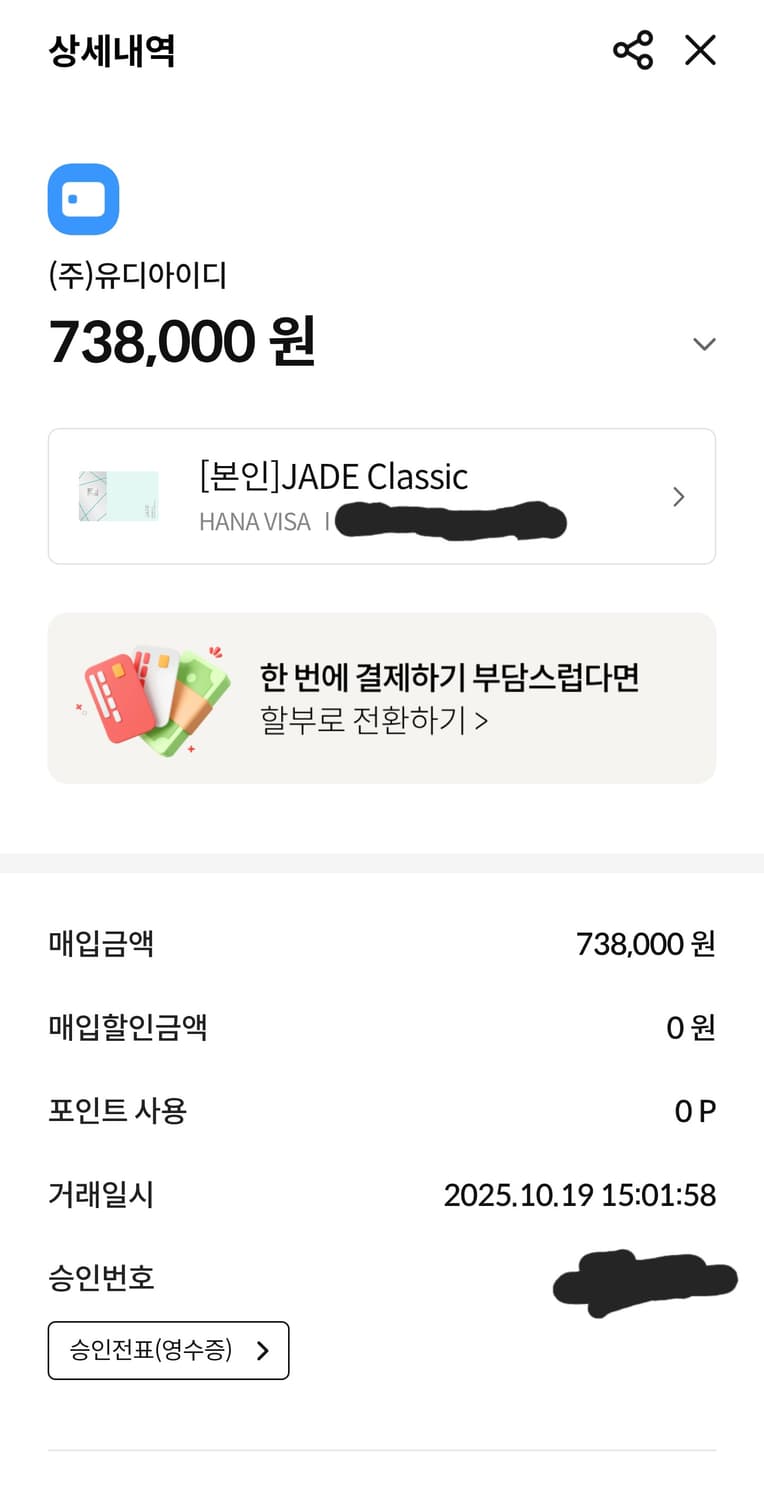
Task: Open the 할부로 전환하기 link
Action: 373,720
